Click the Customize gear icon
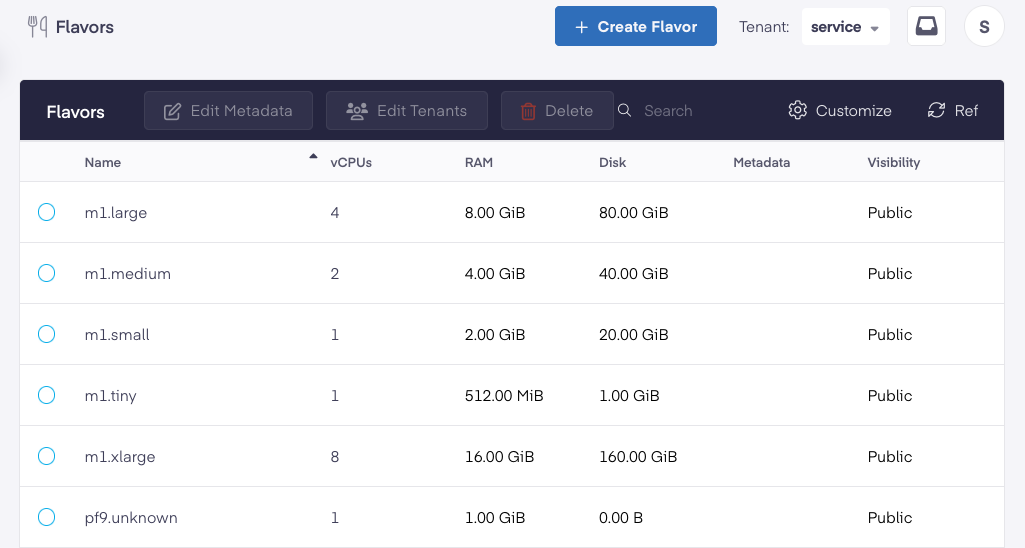This screenshot has height=548, width=1025. (x=797, y=111)
